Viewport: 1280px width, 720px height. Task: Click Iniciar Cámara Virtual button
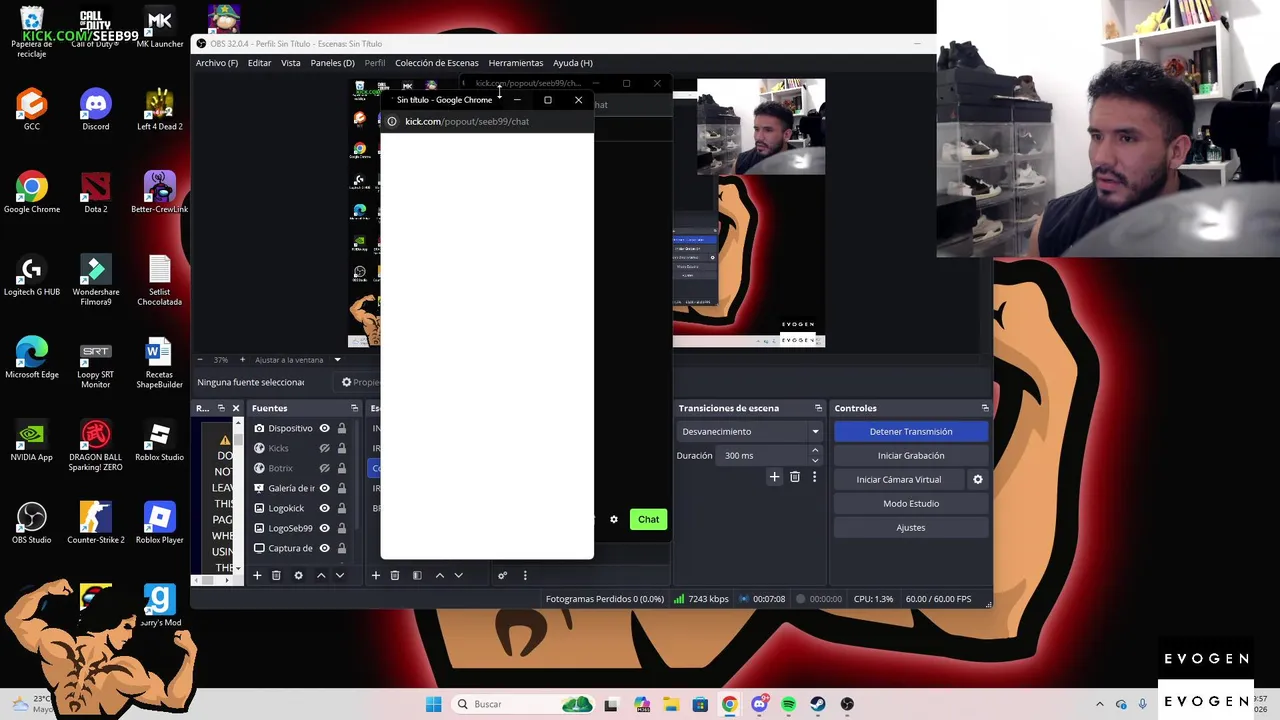pos(899,479)
